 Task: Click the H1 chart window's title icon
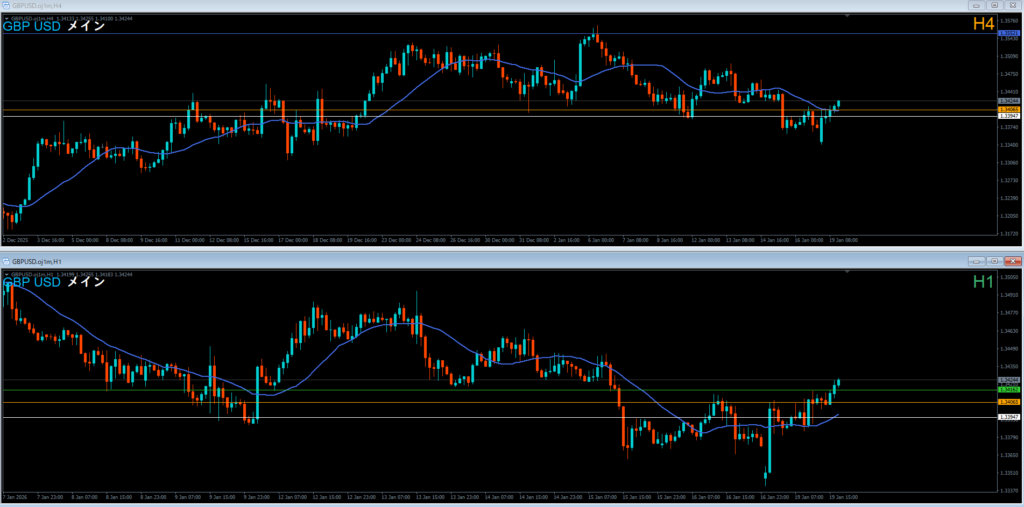pyautogui.click(x=6, y=261)
